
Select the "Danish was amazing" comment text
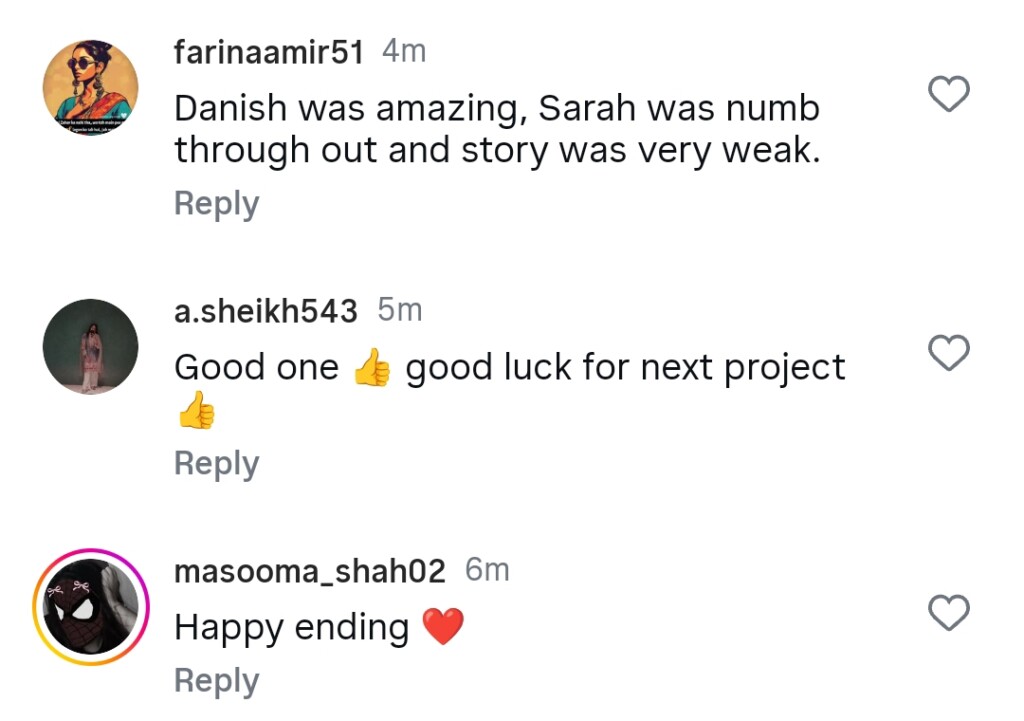(497, 129)
